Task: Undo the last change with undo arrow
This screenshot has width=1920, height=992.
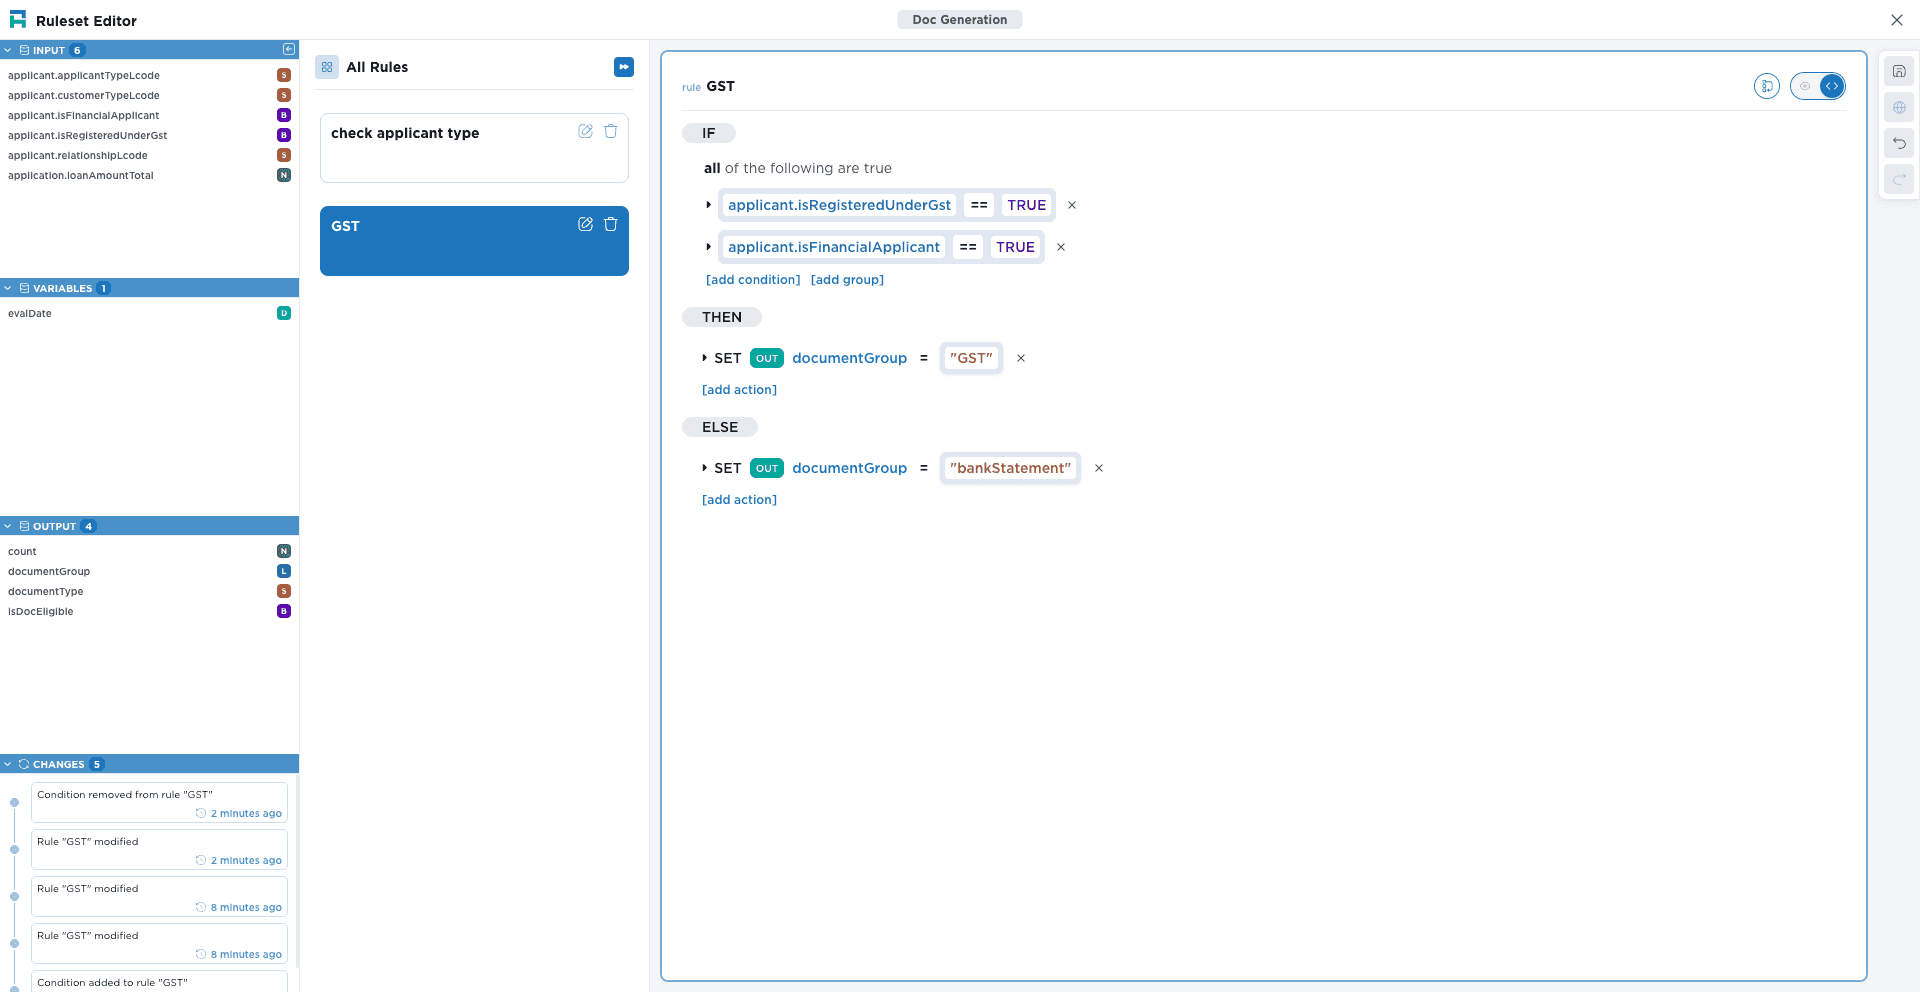Action: 1898,144
